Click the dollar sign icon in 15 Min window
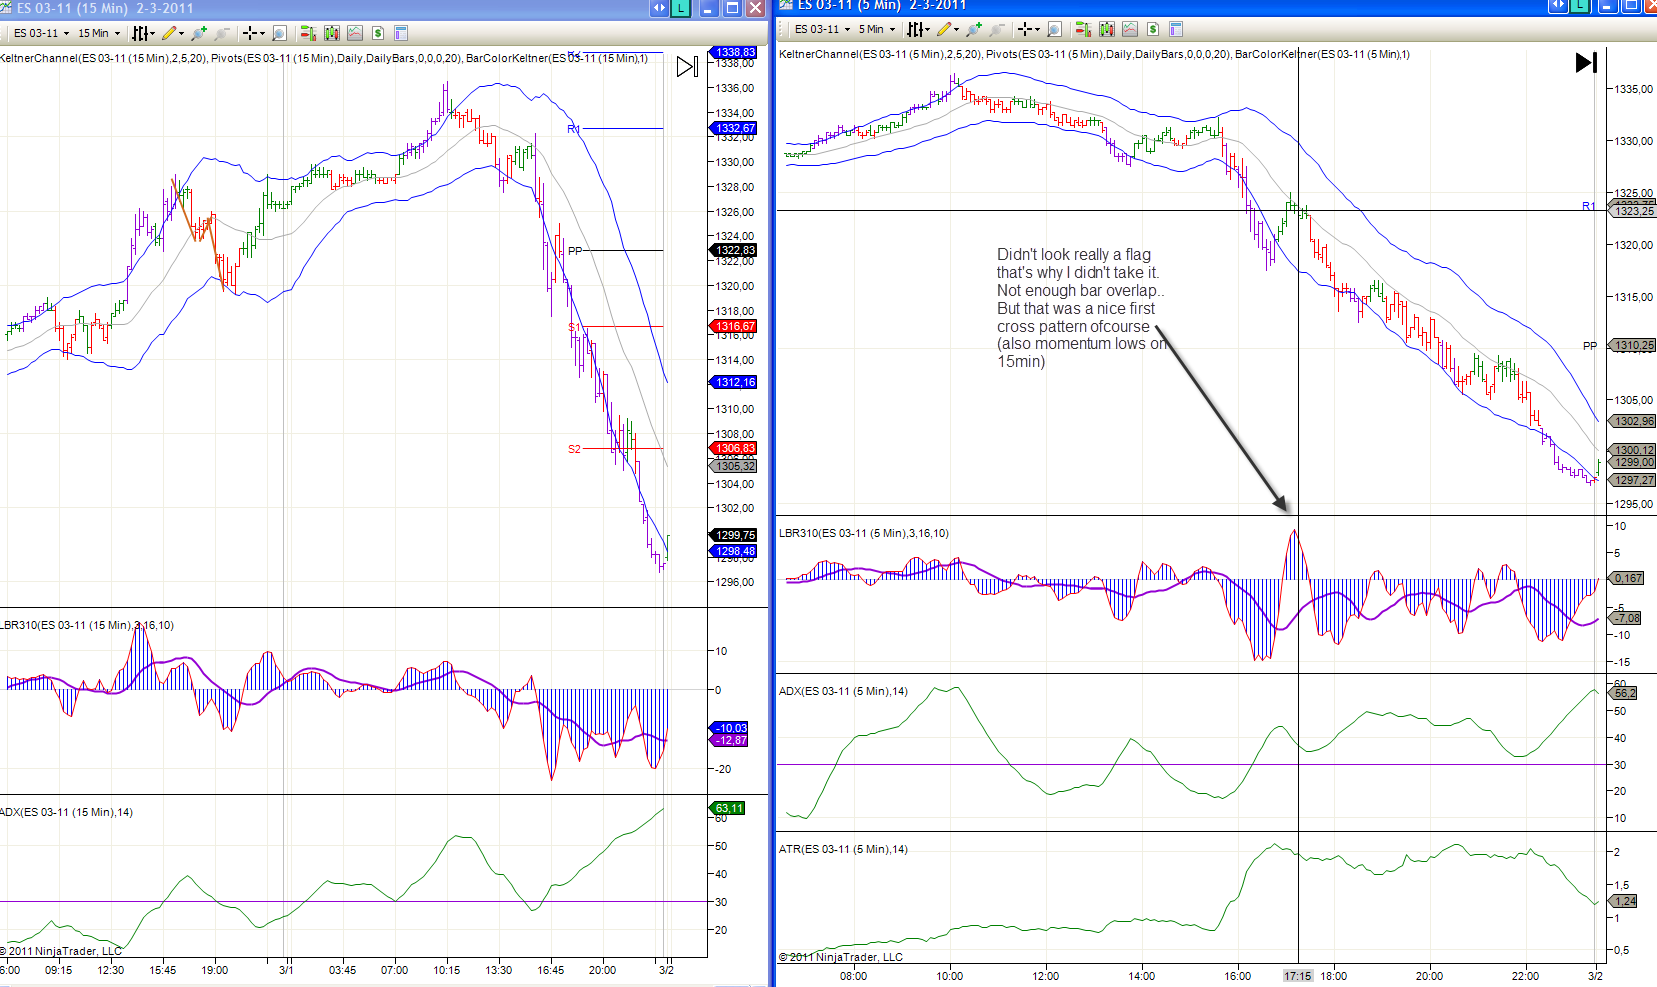The width and height of the screenshot is (1657, 987). click(x=378, y=33)
